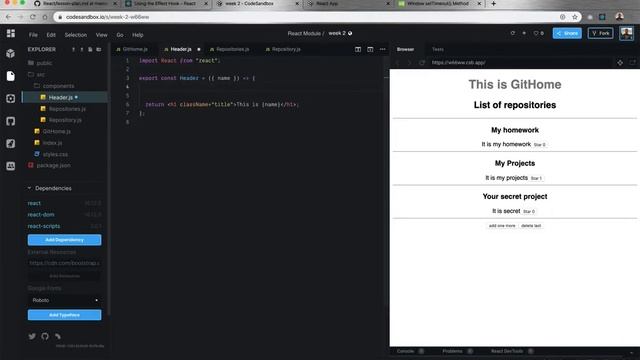Viewport: 640px width, 360px height.
Task: Open the Deployment rocket icon in sidebar
Action: [x=11, y=144]
